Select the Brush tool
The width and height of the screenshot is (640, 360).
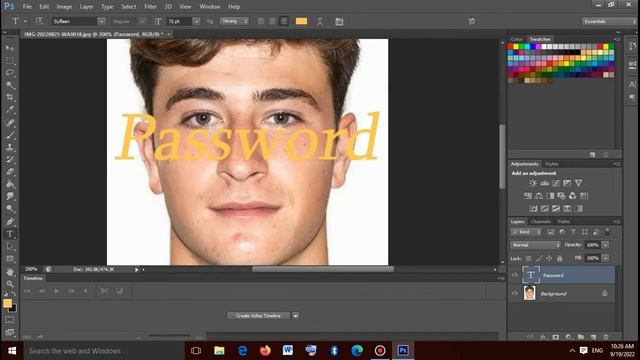[10, 135]
